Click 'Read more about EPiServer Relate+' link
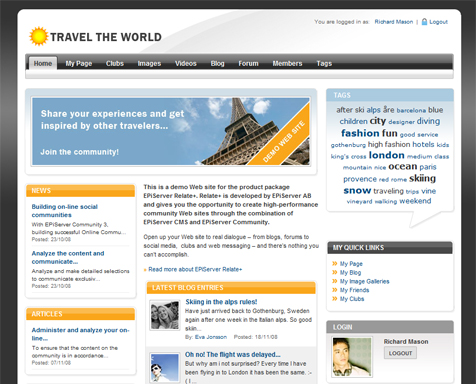The width and height of the screenshot is (476, 384). coord(195,269)
